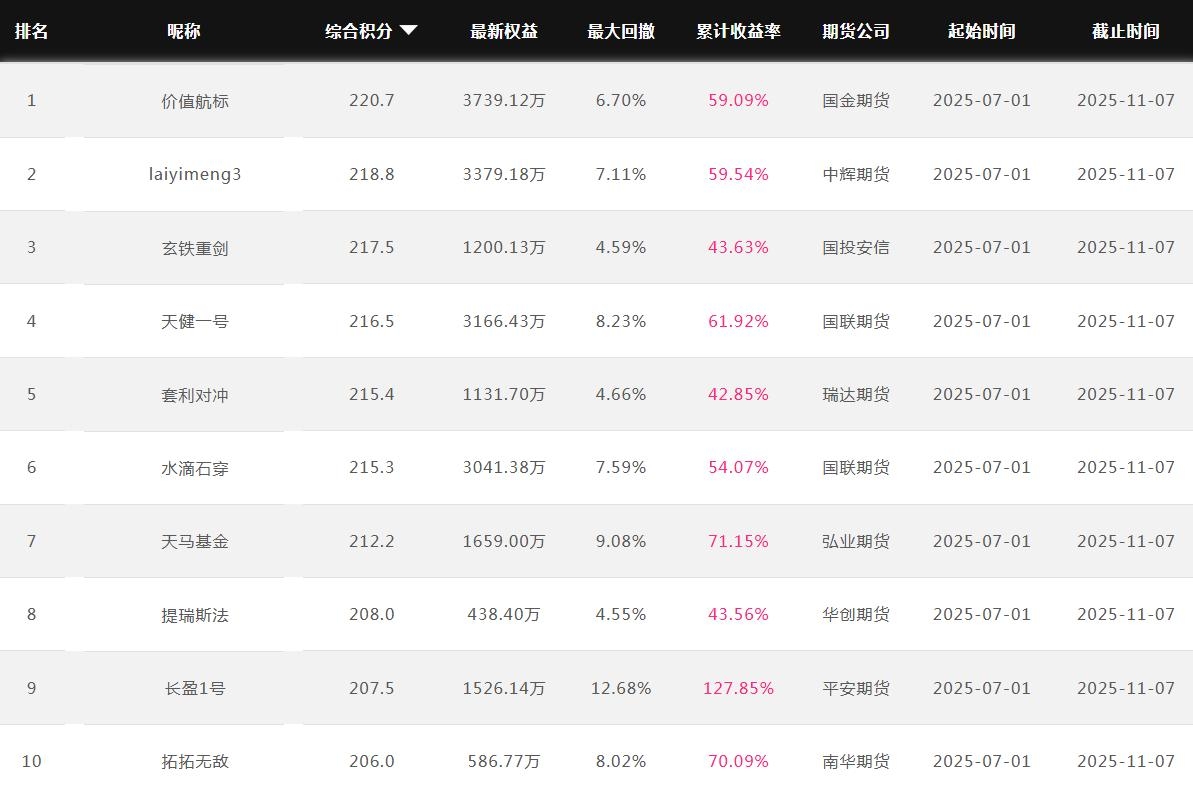Screen dimensions: 1193x793
Task: Sort by 最新权益 column header
Action: (x=504, y=31)
